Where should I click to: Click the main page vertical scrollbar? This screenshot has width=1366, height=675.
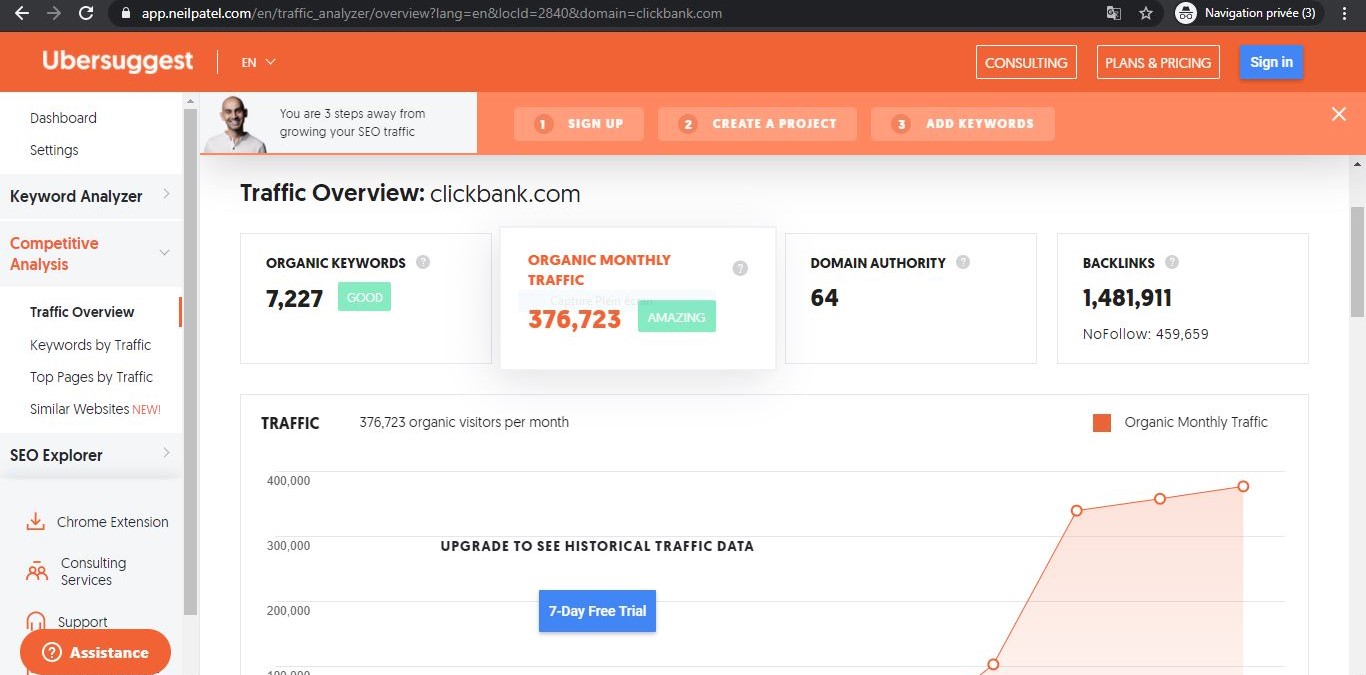(x=1357, y=262)
